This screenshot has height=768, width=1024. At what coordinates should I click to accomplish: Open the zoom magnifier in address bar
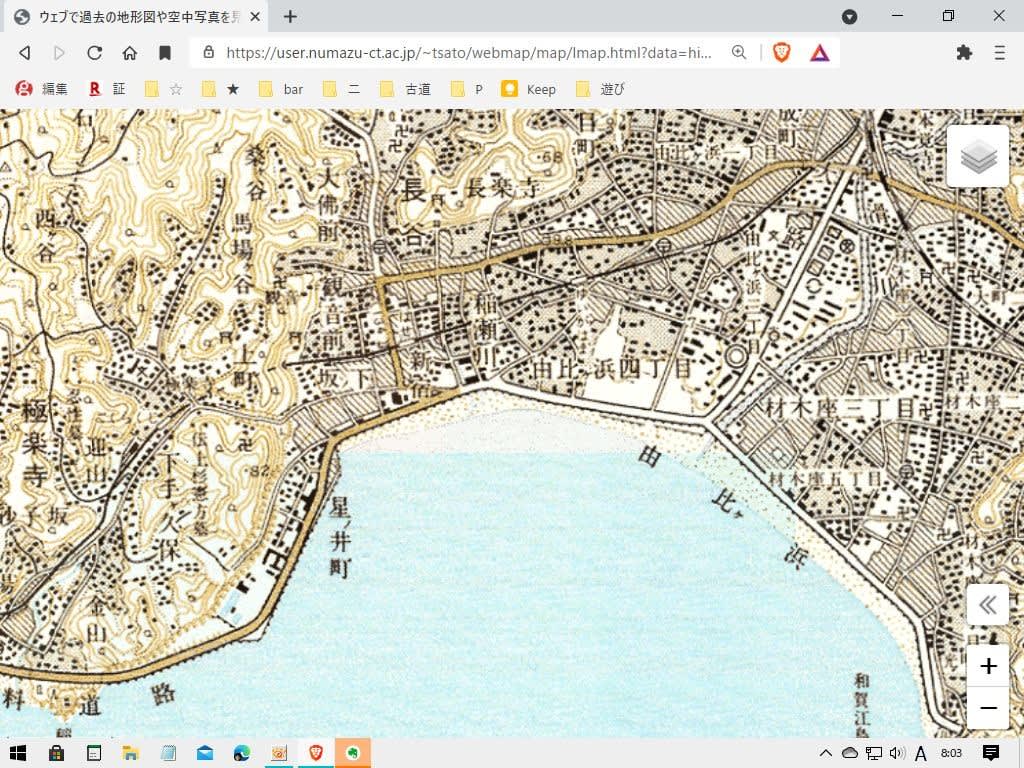click(739, 52)
